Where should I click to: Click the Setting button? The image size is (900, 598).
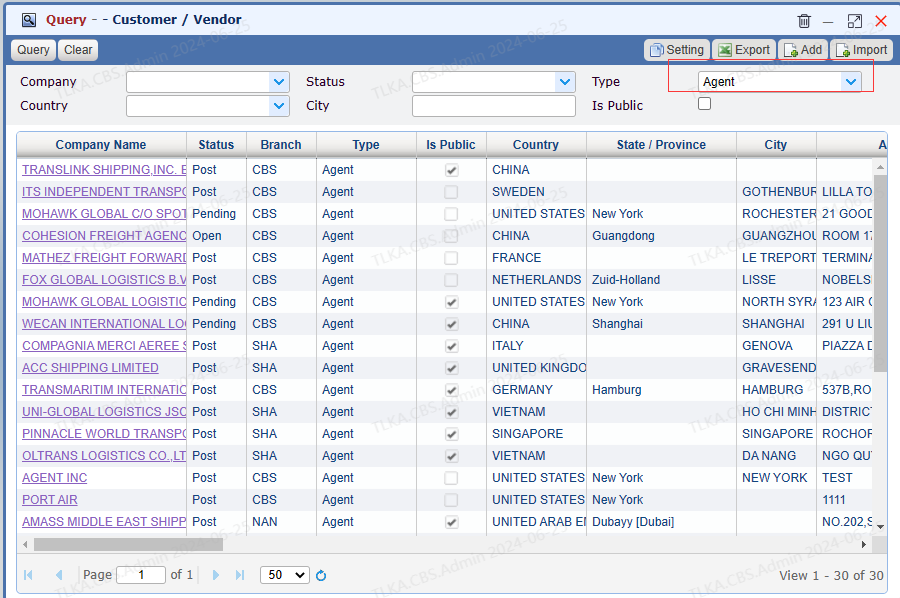coord(677,50)
